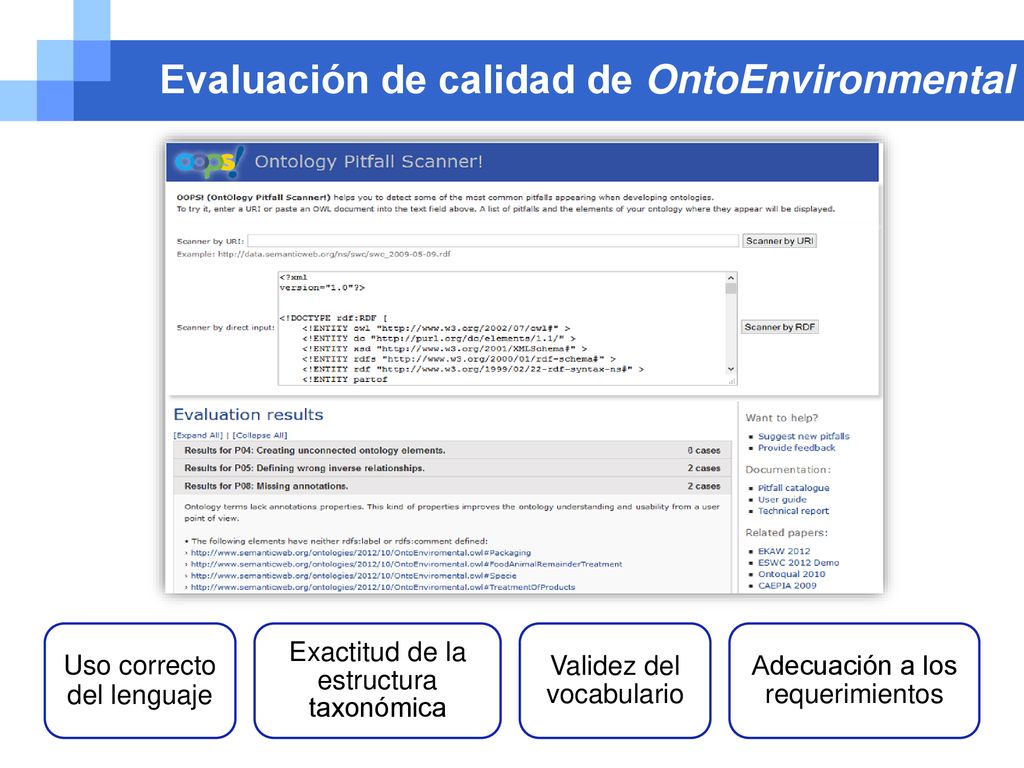Click the Expand All link
The image size is (1024, 768).
click(x=198, y=436)
